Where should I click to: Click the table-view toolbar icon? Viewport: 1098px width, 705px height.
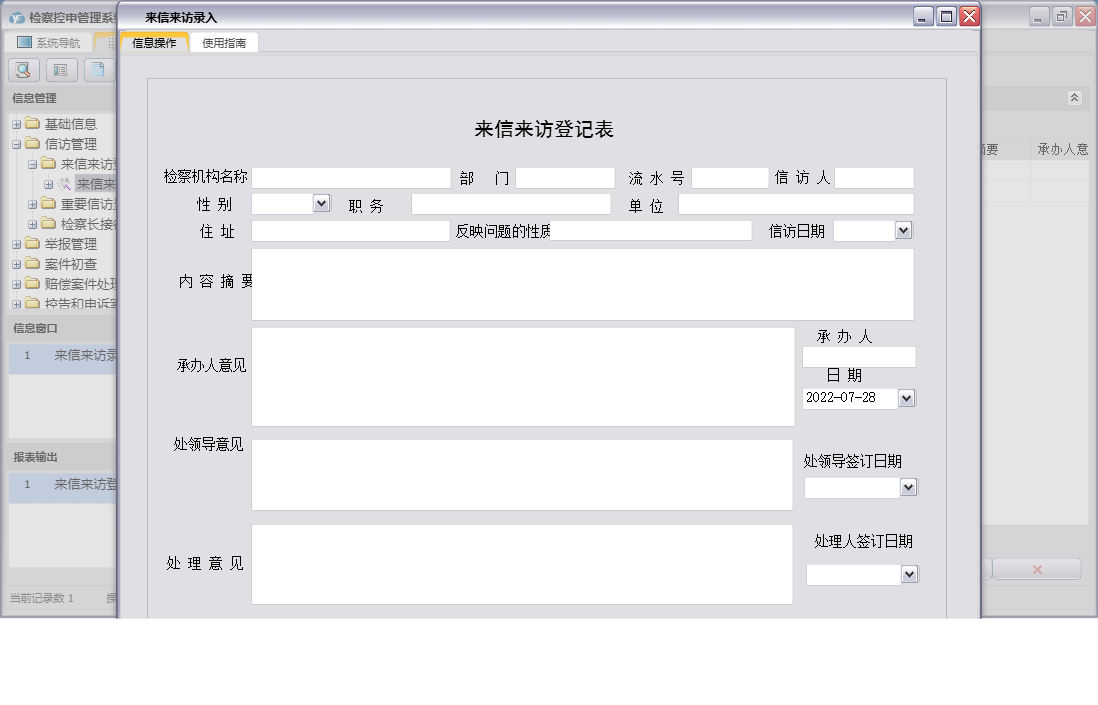[x=61, y=69]
